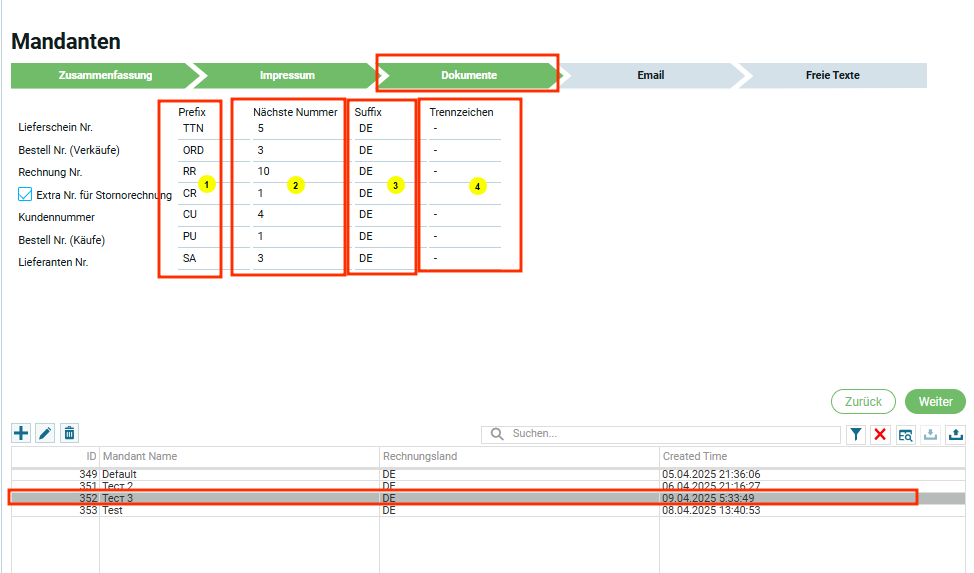The width and height of the screenshot is (974, 573).
Task: Click the Rechnung Nr. Nächste Nummer field
Action: [295, 171]
